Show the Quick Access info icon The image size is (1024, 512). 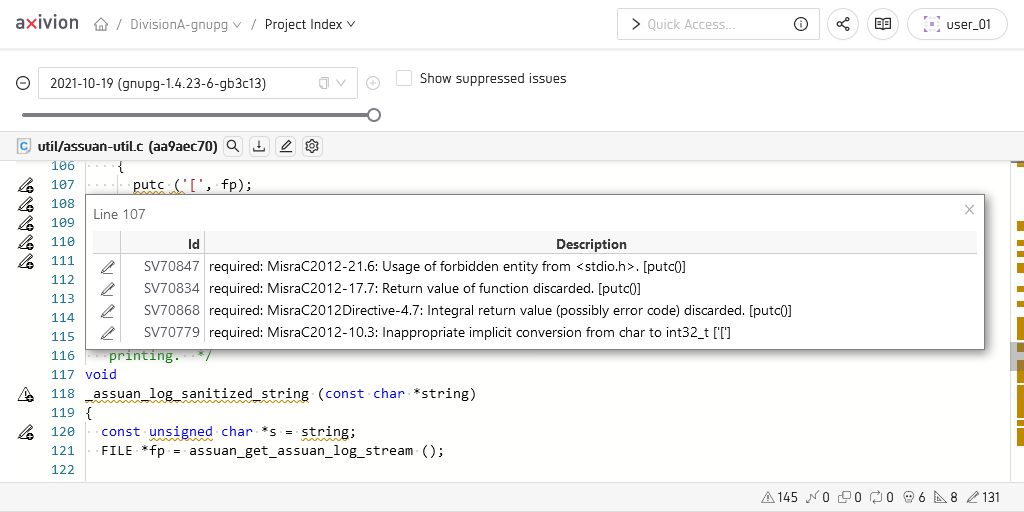(x=801, y=24)
